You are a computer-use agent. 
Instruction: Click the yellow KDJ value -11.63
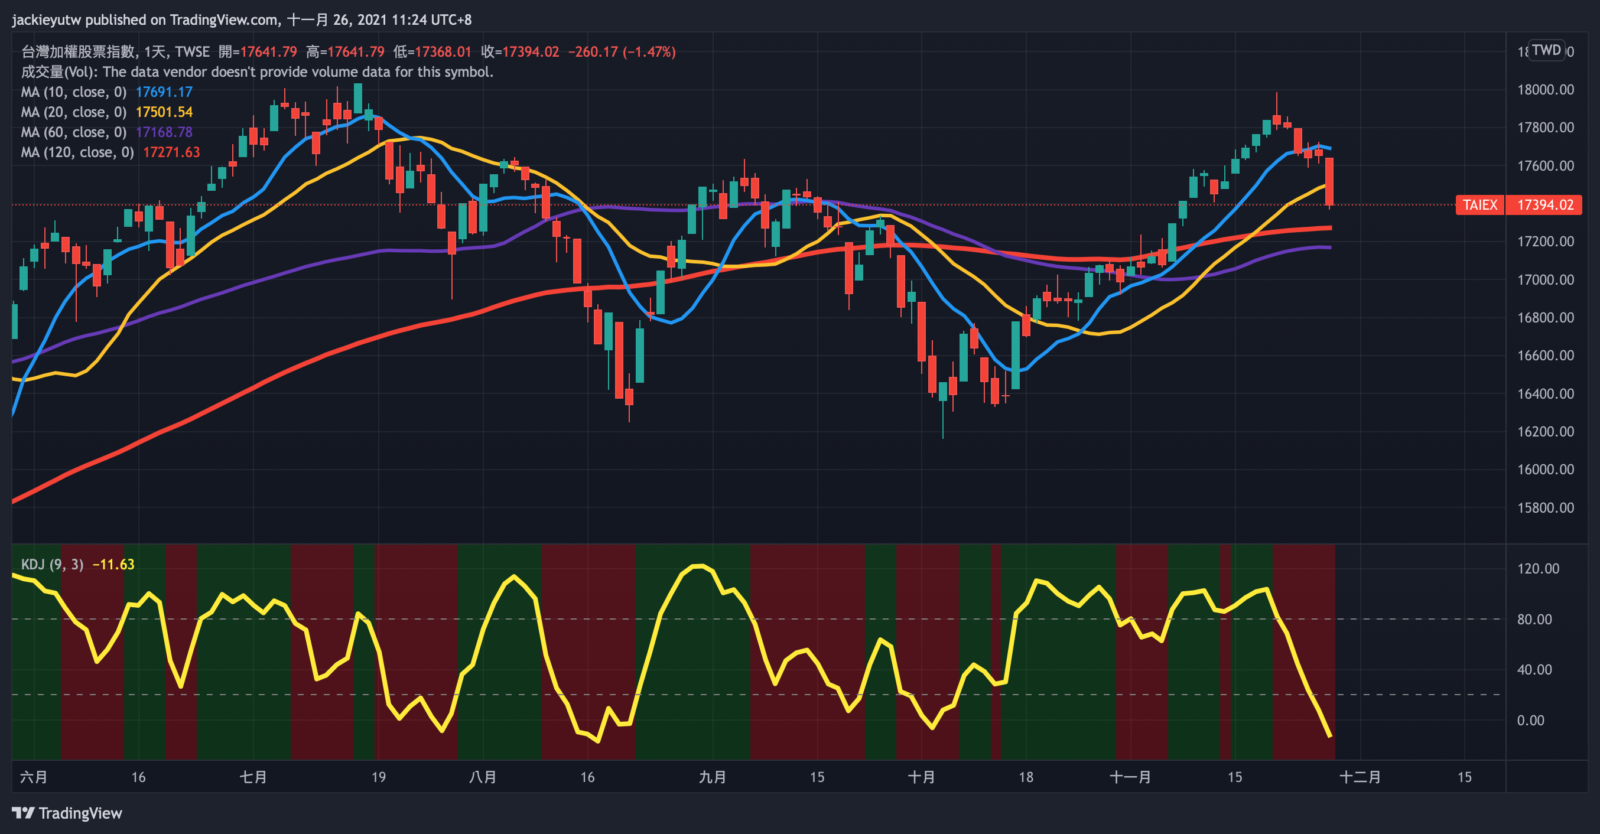coord(113,564)
